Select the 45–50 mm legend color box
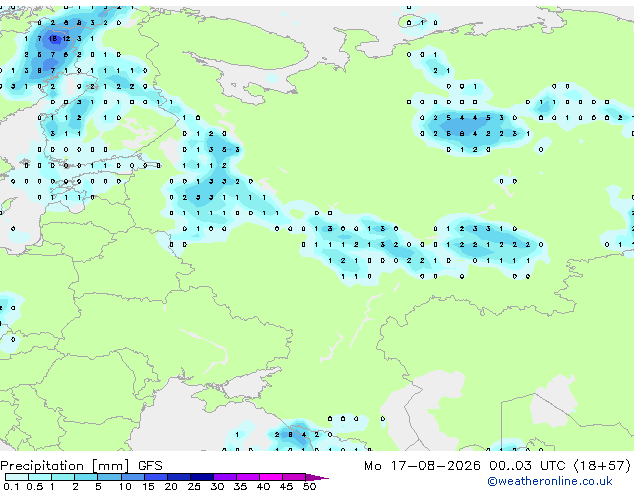The width and height of the screenshot is (634, 490). click(x=294, y=477)
